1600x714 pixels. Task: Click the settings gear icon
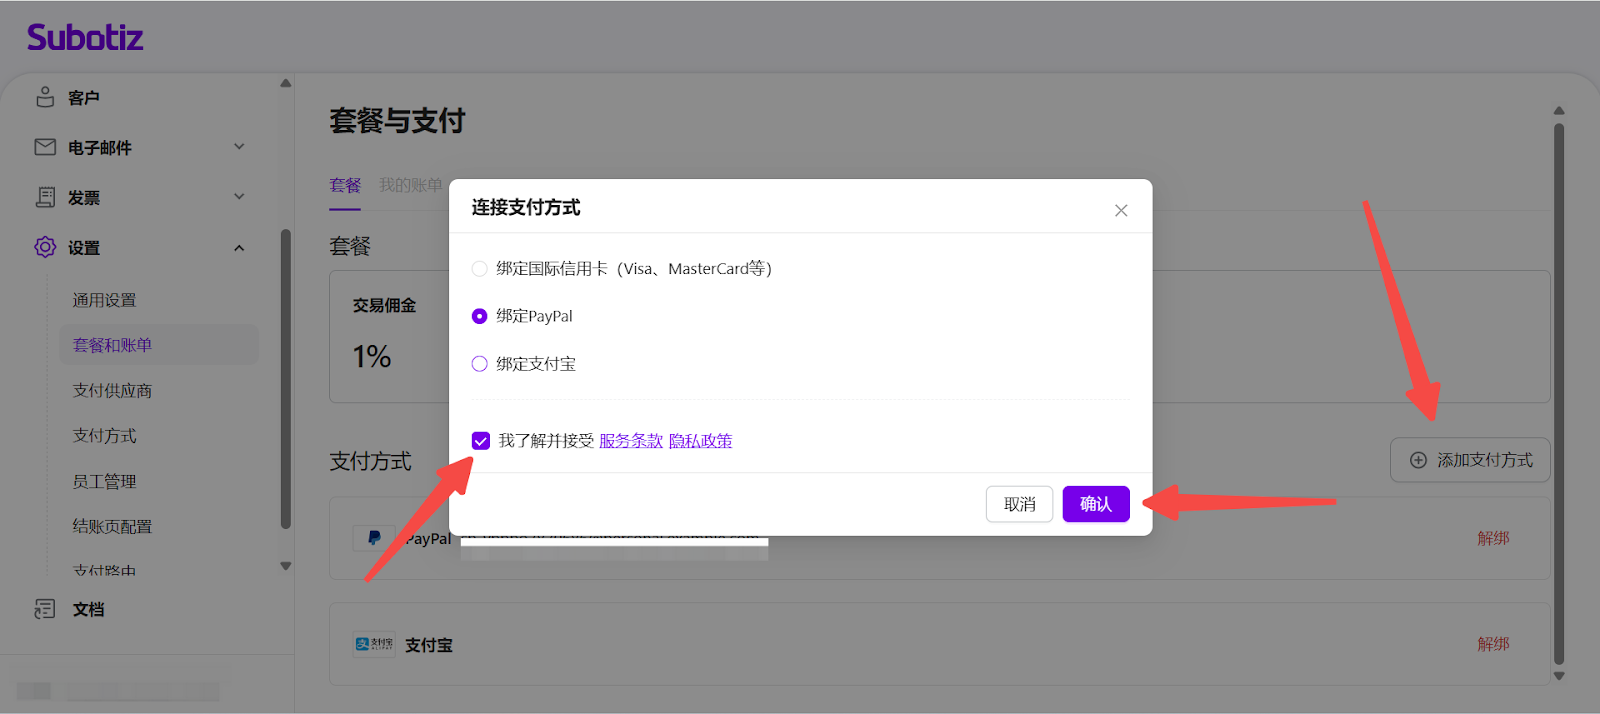[x=45, y=247]
